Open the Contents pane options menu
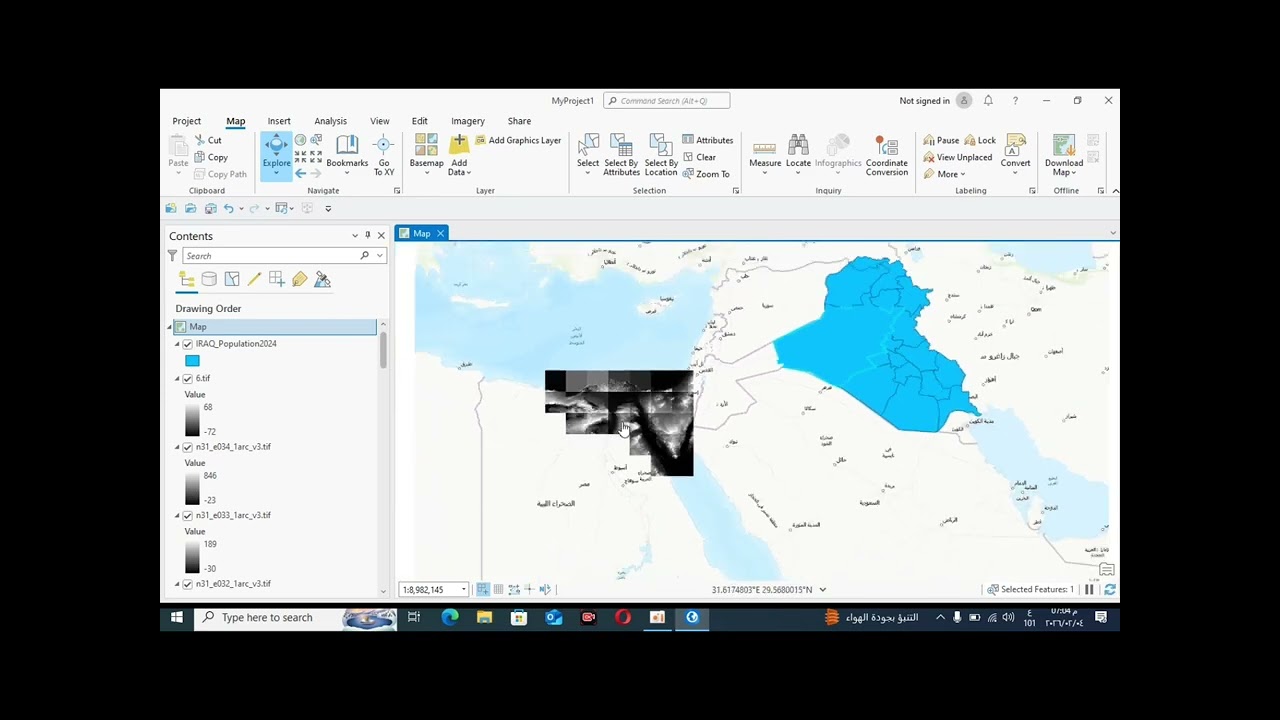 355,236
